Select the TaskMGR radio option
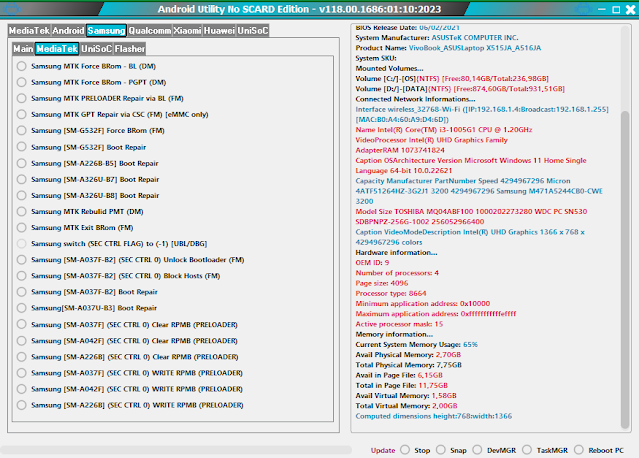The image size is (639, 458). point(527,450)
